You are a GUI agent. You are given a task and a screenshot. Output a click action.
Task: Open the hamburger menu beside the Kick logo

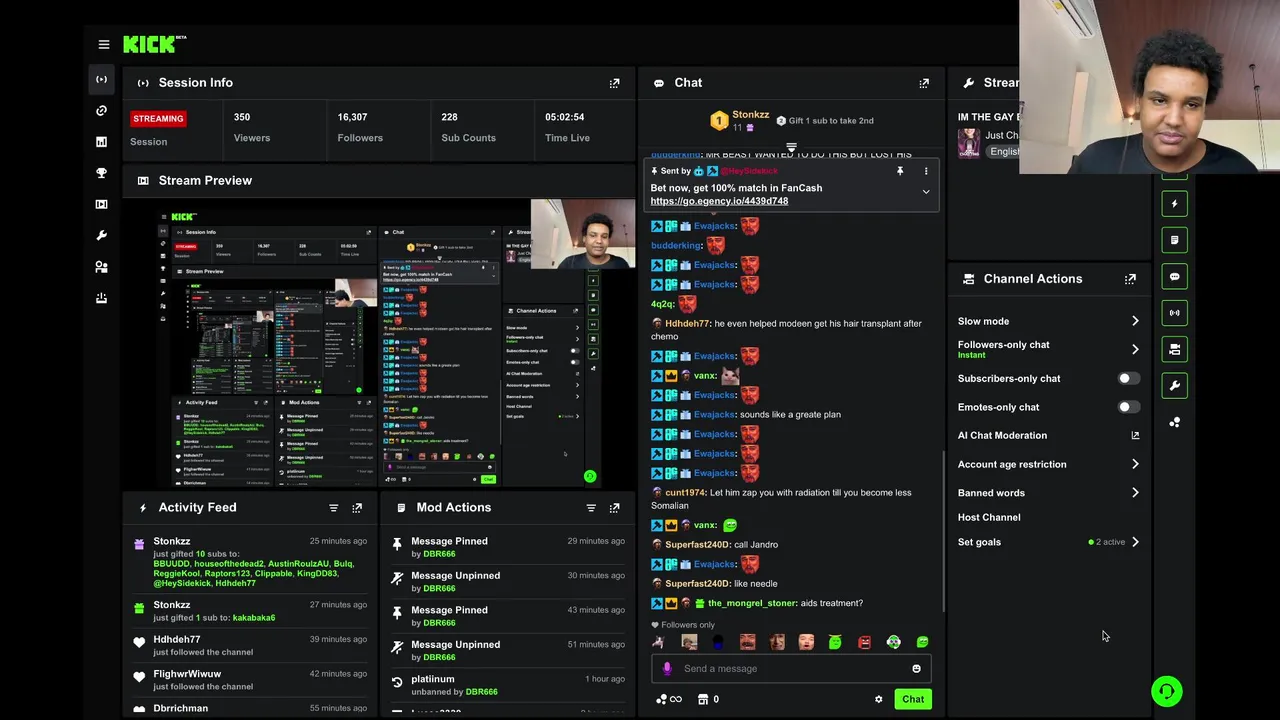pyautogui.click(x=104, y=44)
